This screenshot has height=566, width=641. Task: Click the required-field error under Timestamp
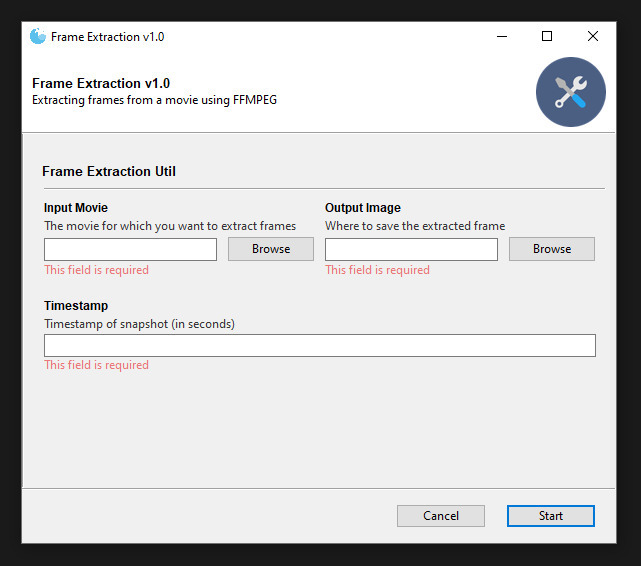96,365
